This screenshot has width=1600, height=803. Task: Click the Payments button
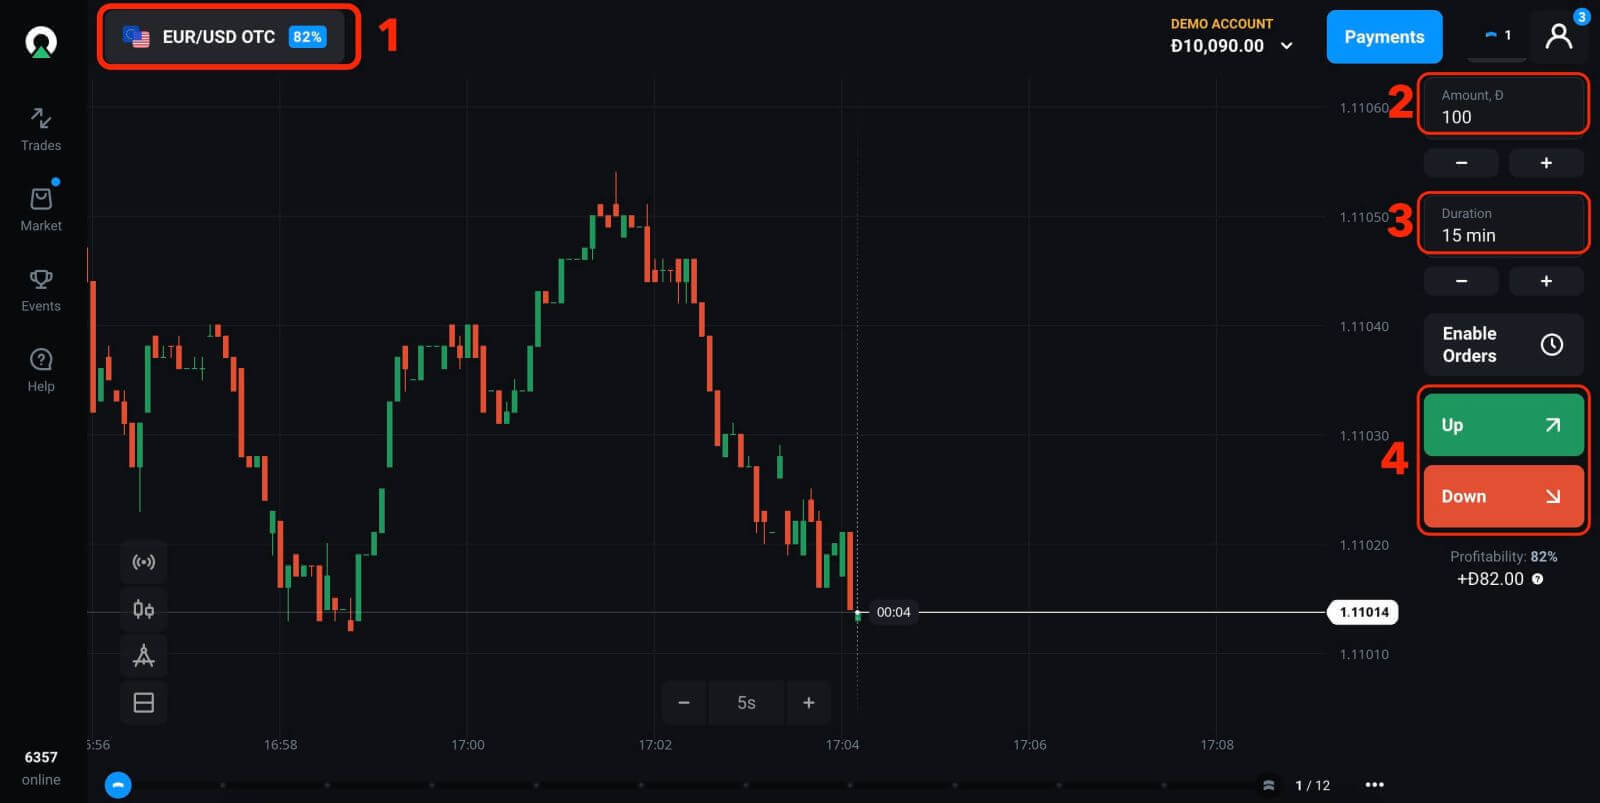point(1384,37)
